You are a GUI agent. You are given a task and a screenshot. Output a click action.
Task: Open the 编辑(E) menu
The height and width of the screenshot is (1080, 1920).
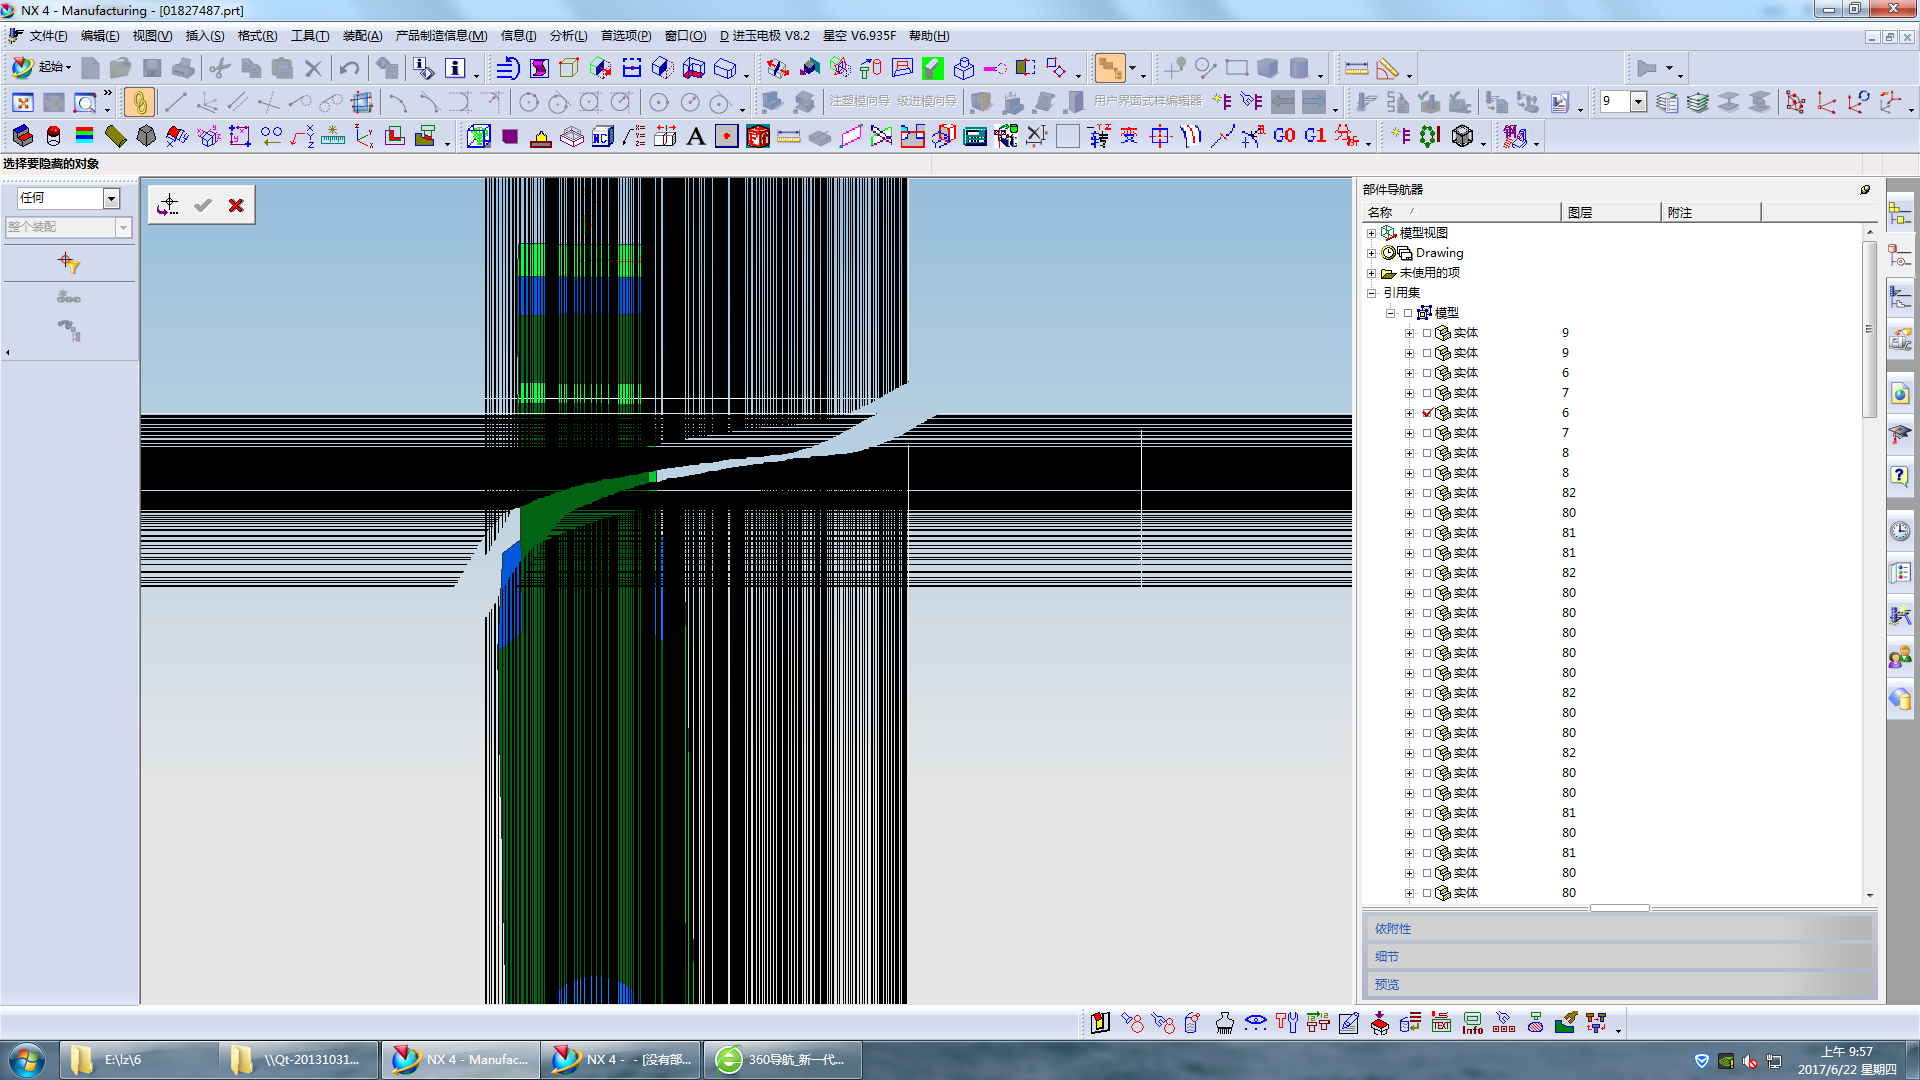[99, 36]
